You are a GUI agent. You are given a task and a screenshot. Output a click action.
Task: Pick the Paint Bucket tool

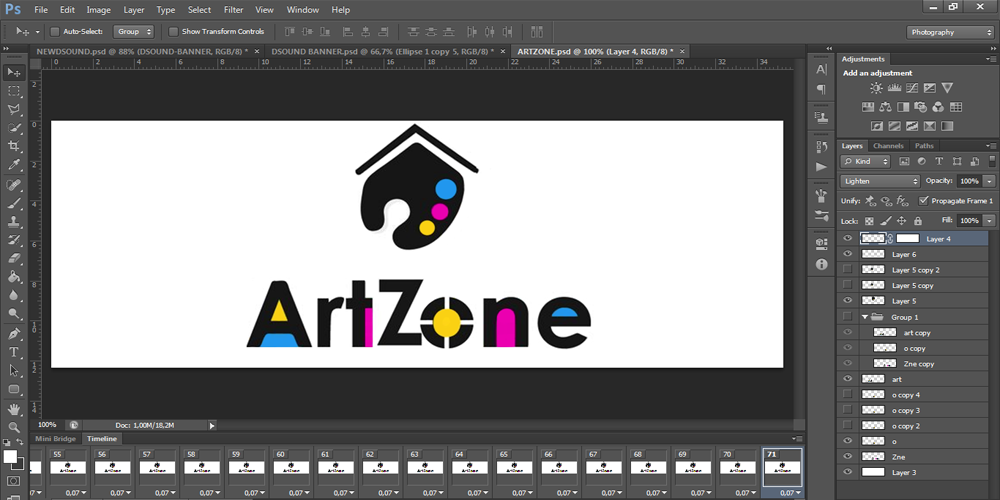[14, 277]
